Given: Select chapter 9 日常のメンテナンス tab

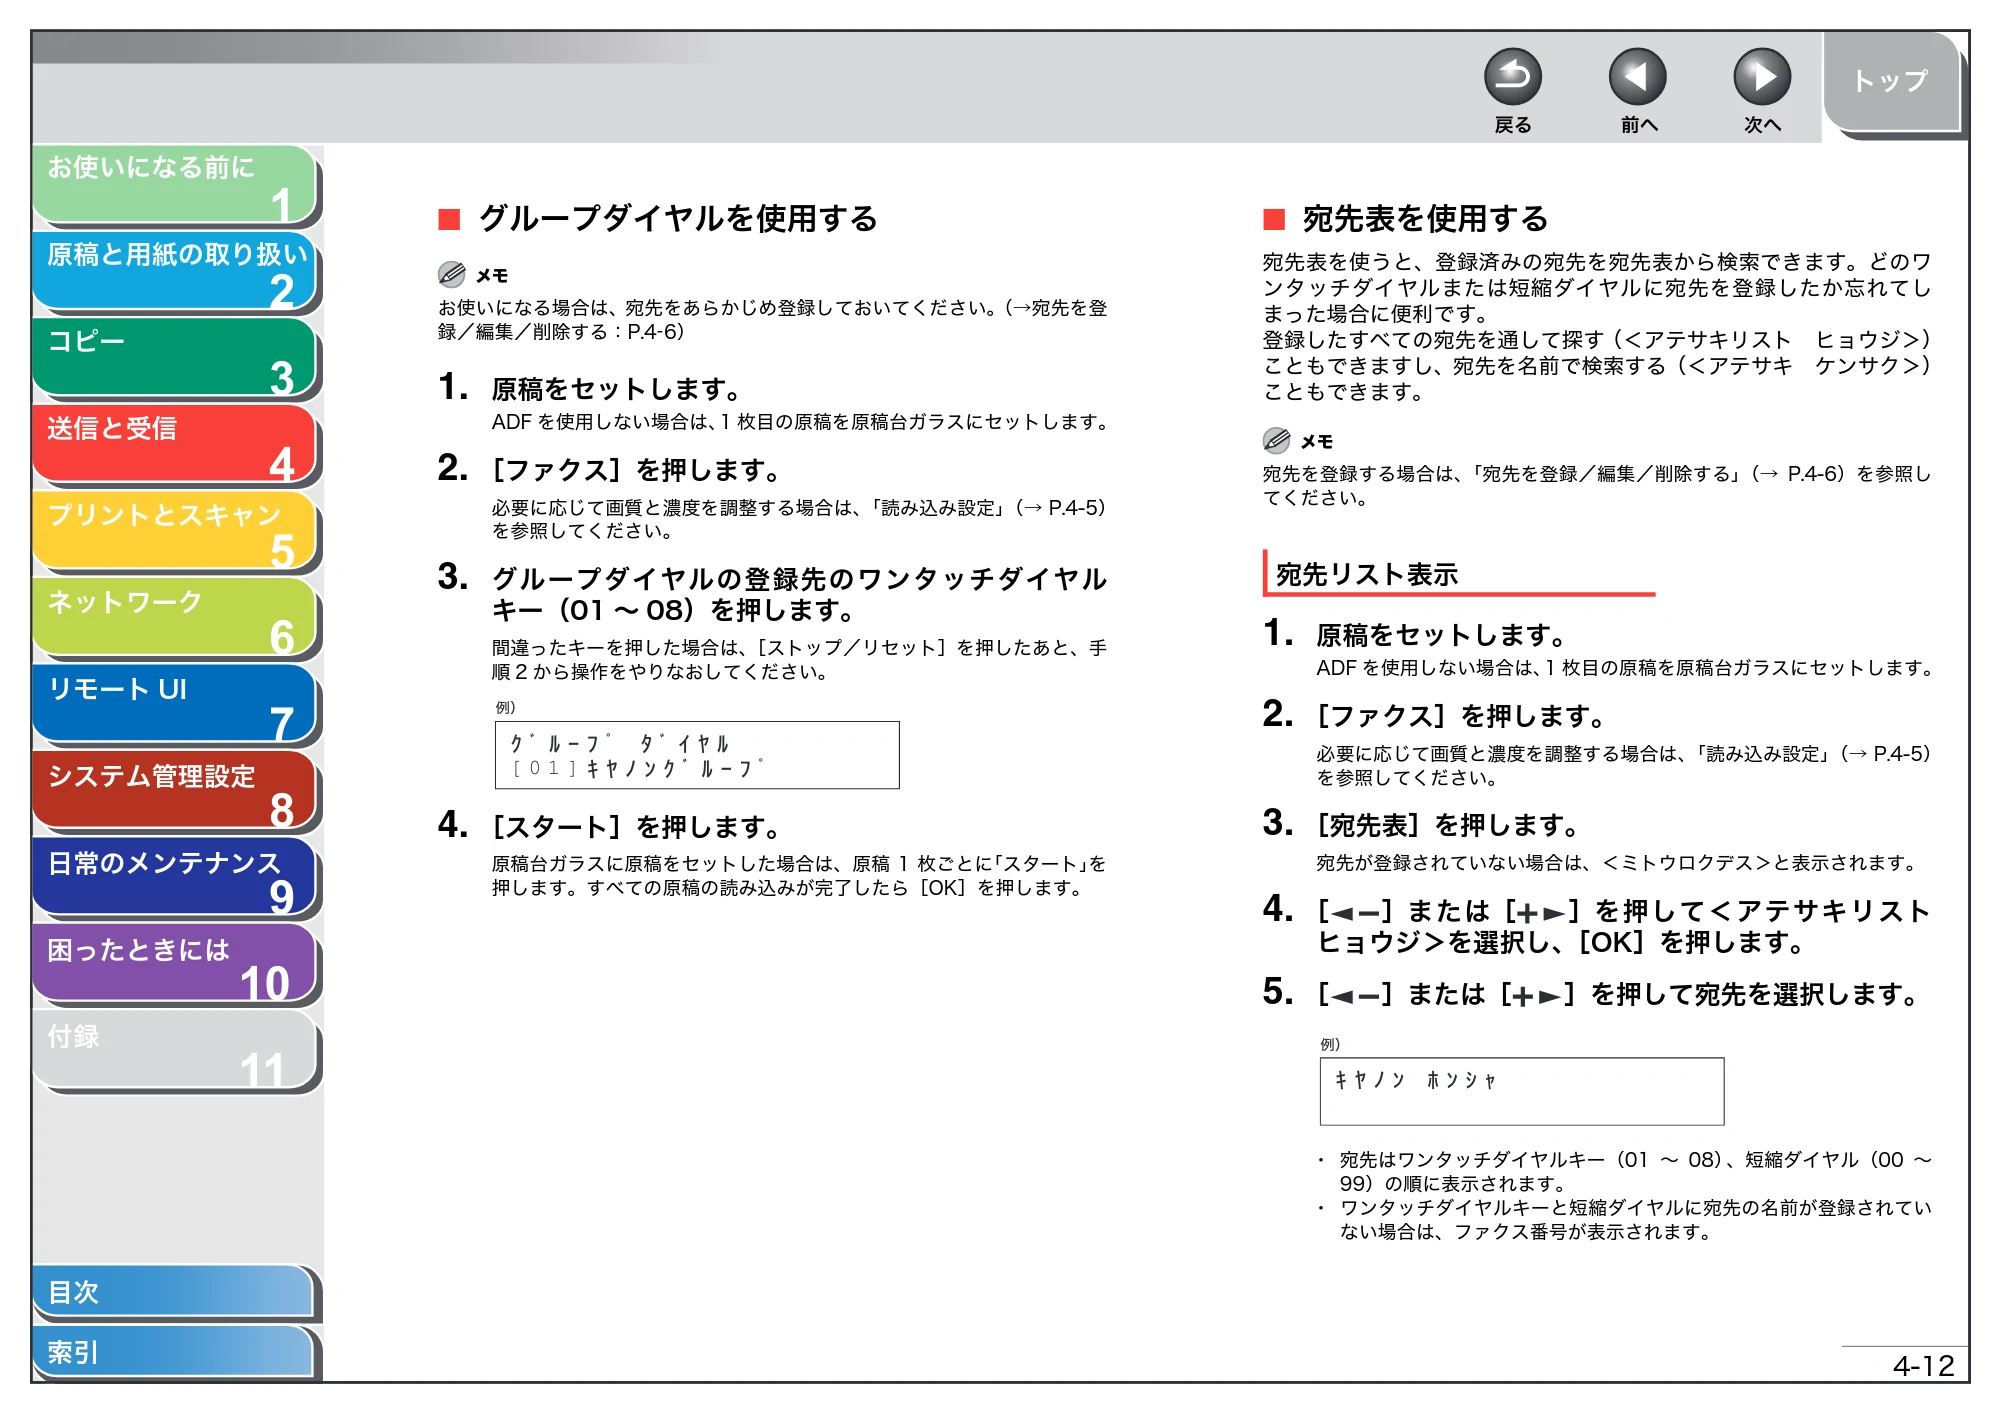Looking at the screenshot, I should [175, 878].
